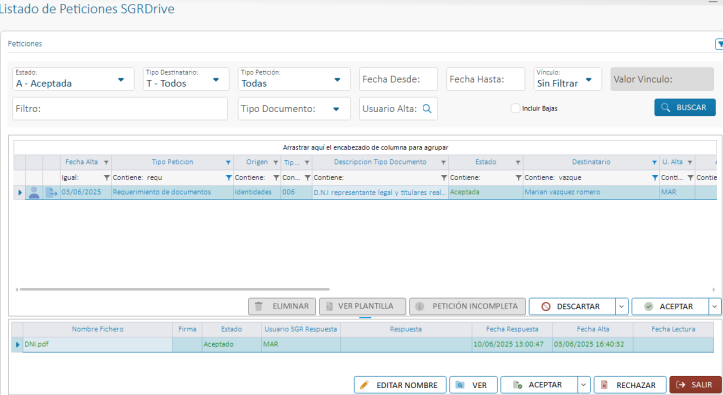Screen dimensions: 723x395
Task: Click the magnifier icon in Usuario Alta field
Action: click(427, 109)
